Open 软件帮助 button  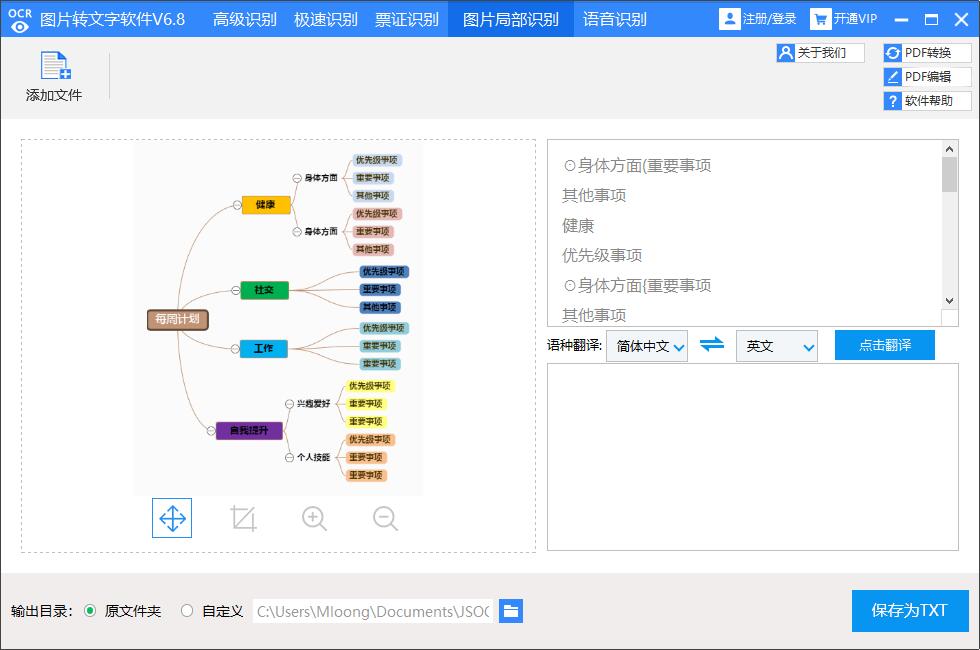[928, 101]
